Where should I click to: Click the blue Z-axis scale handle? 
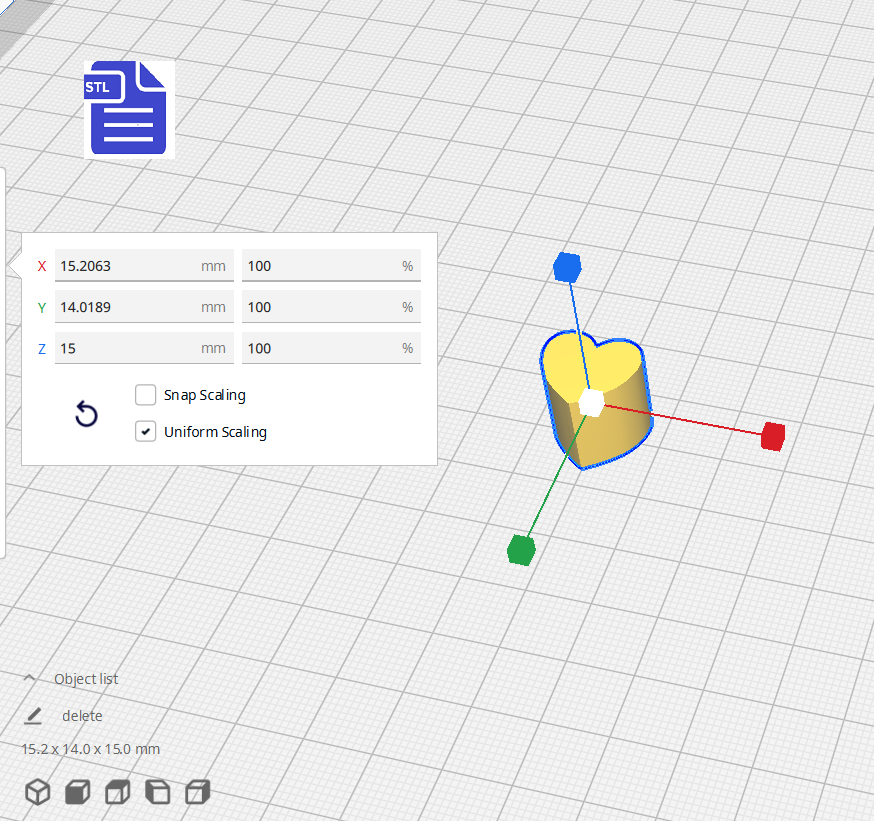[x=567, y=267]
